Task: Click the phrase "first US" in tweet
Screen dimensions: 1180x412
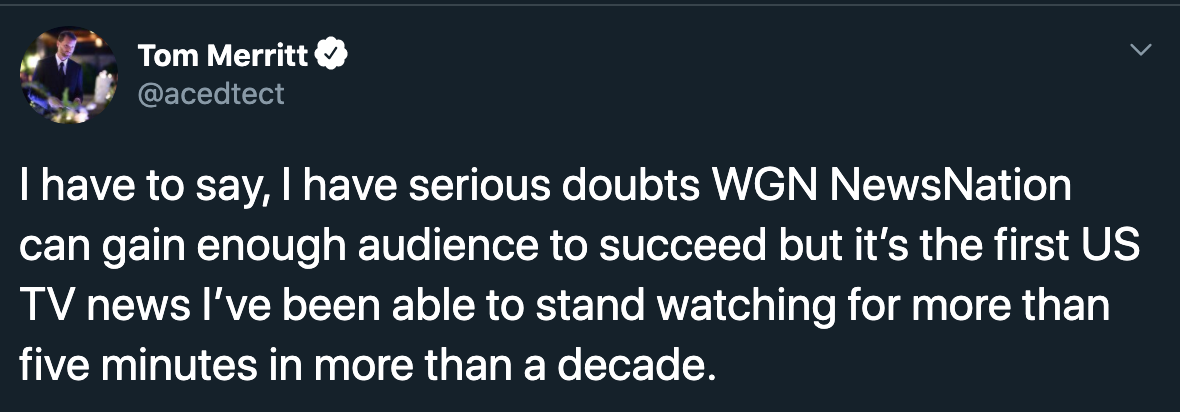Action: (x=1081, y=246)
